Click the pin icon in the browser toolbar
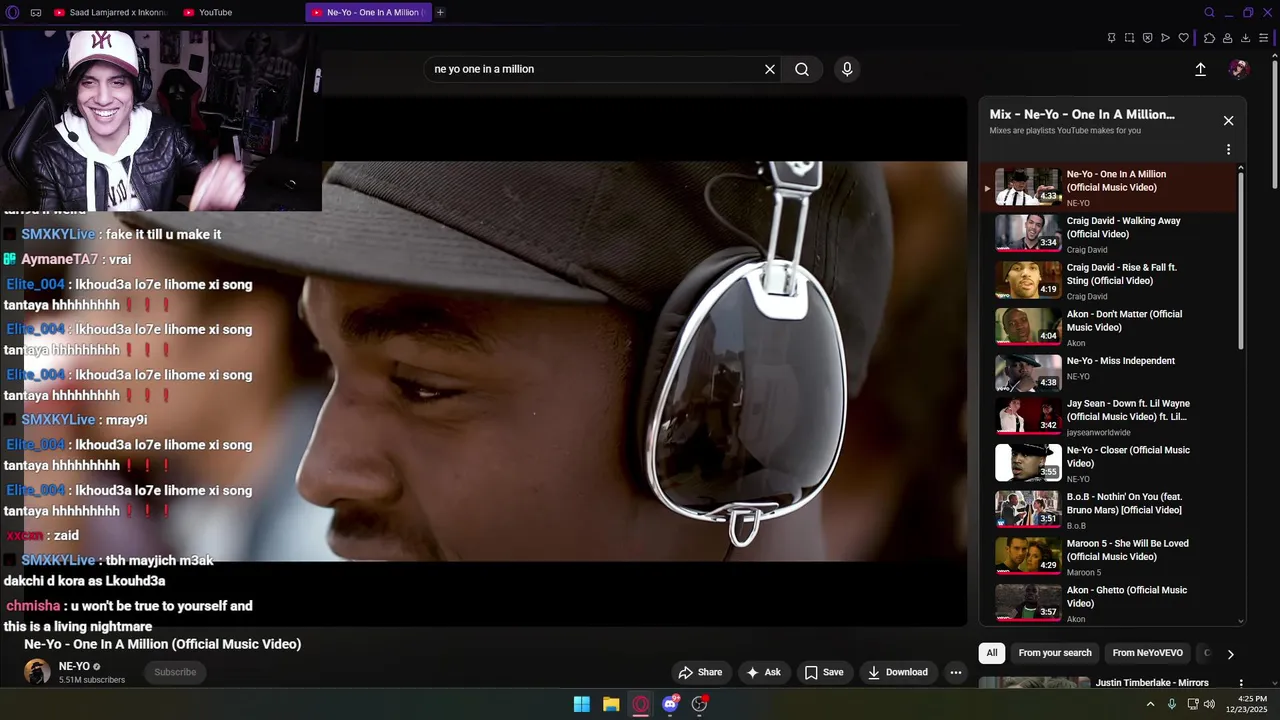1280x720 pixels. click(x=1111, y=38)
